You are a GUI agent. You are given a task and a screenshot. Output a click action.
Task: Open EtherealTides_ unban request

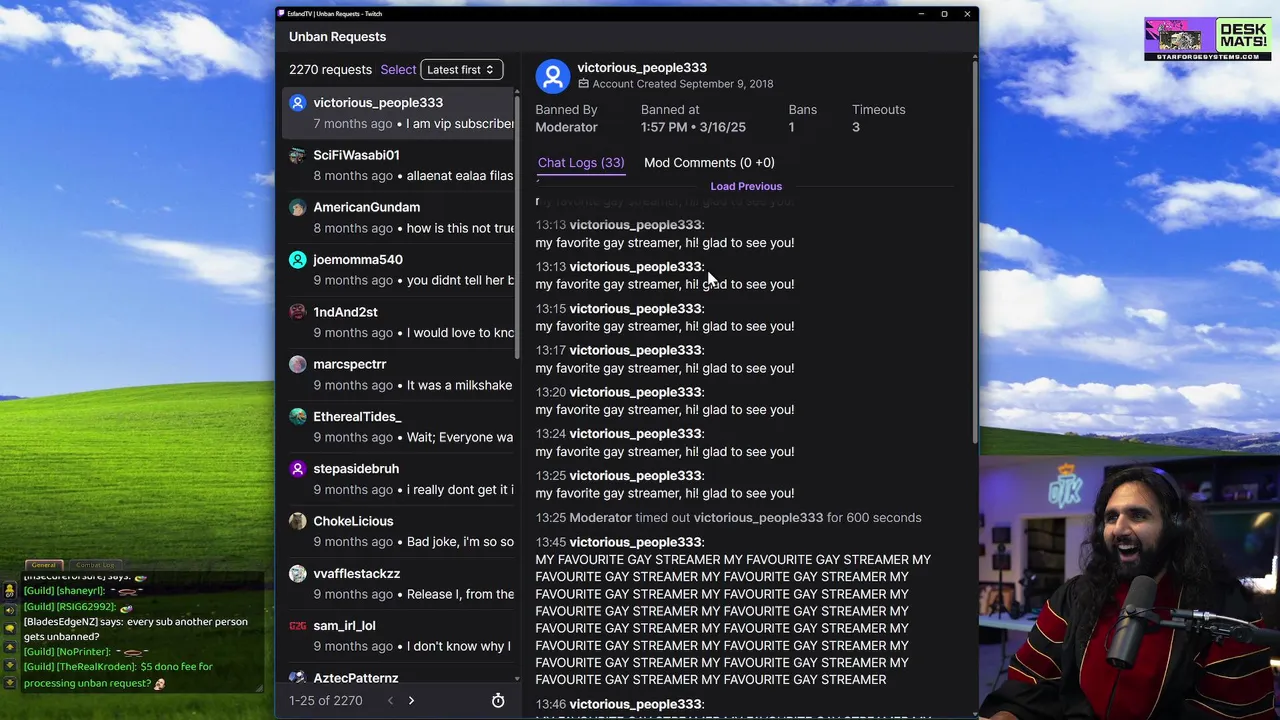398,427
